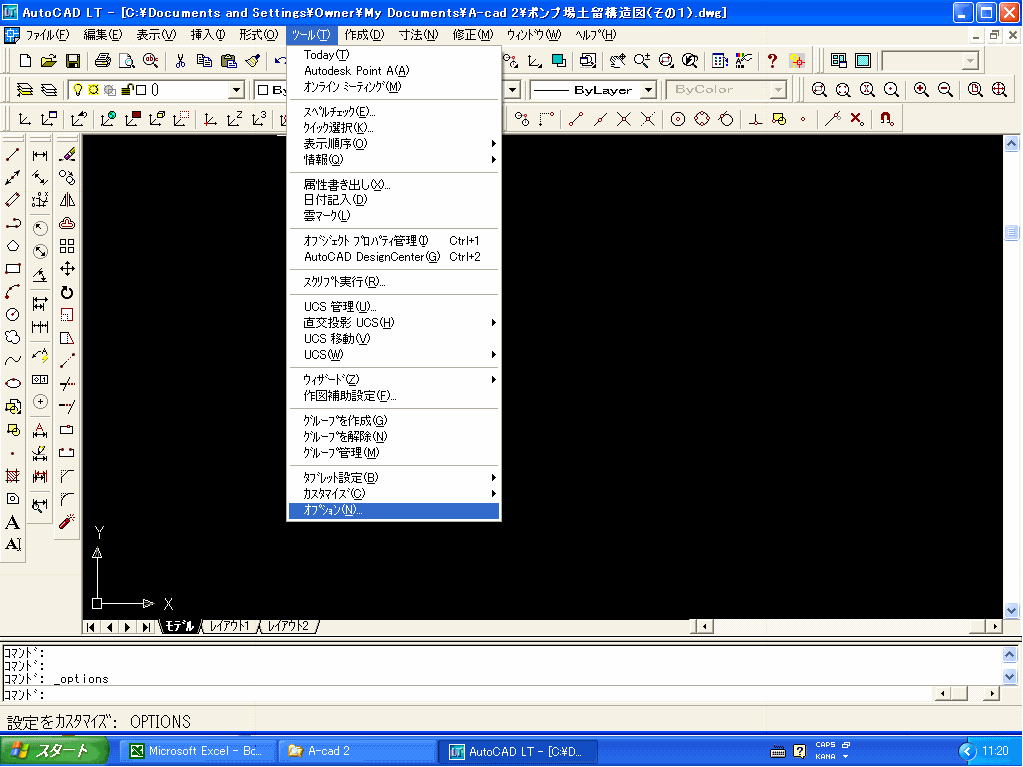Choose スペルチェック(E)... menu entry

pyautogui.click(x=393, y=112)
